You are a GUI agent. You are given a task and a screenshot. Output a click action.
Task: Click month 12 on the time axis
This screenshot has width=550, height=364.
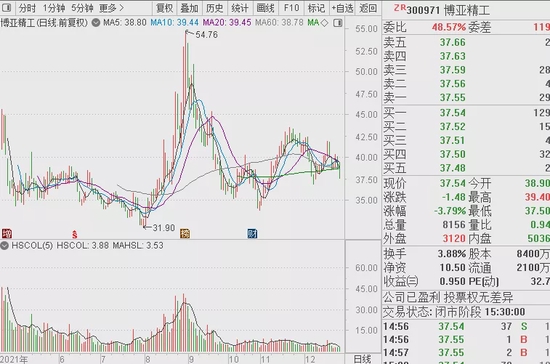click(x=310, y=359)
